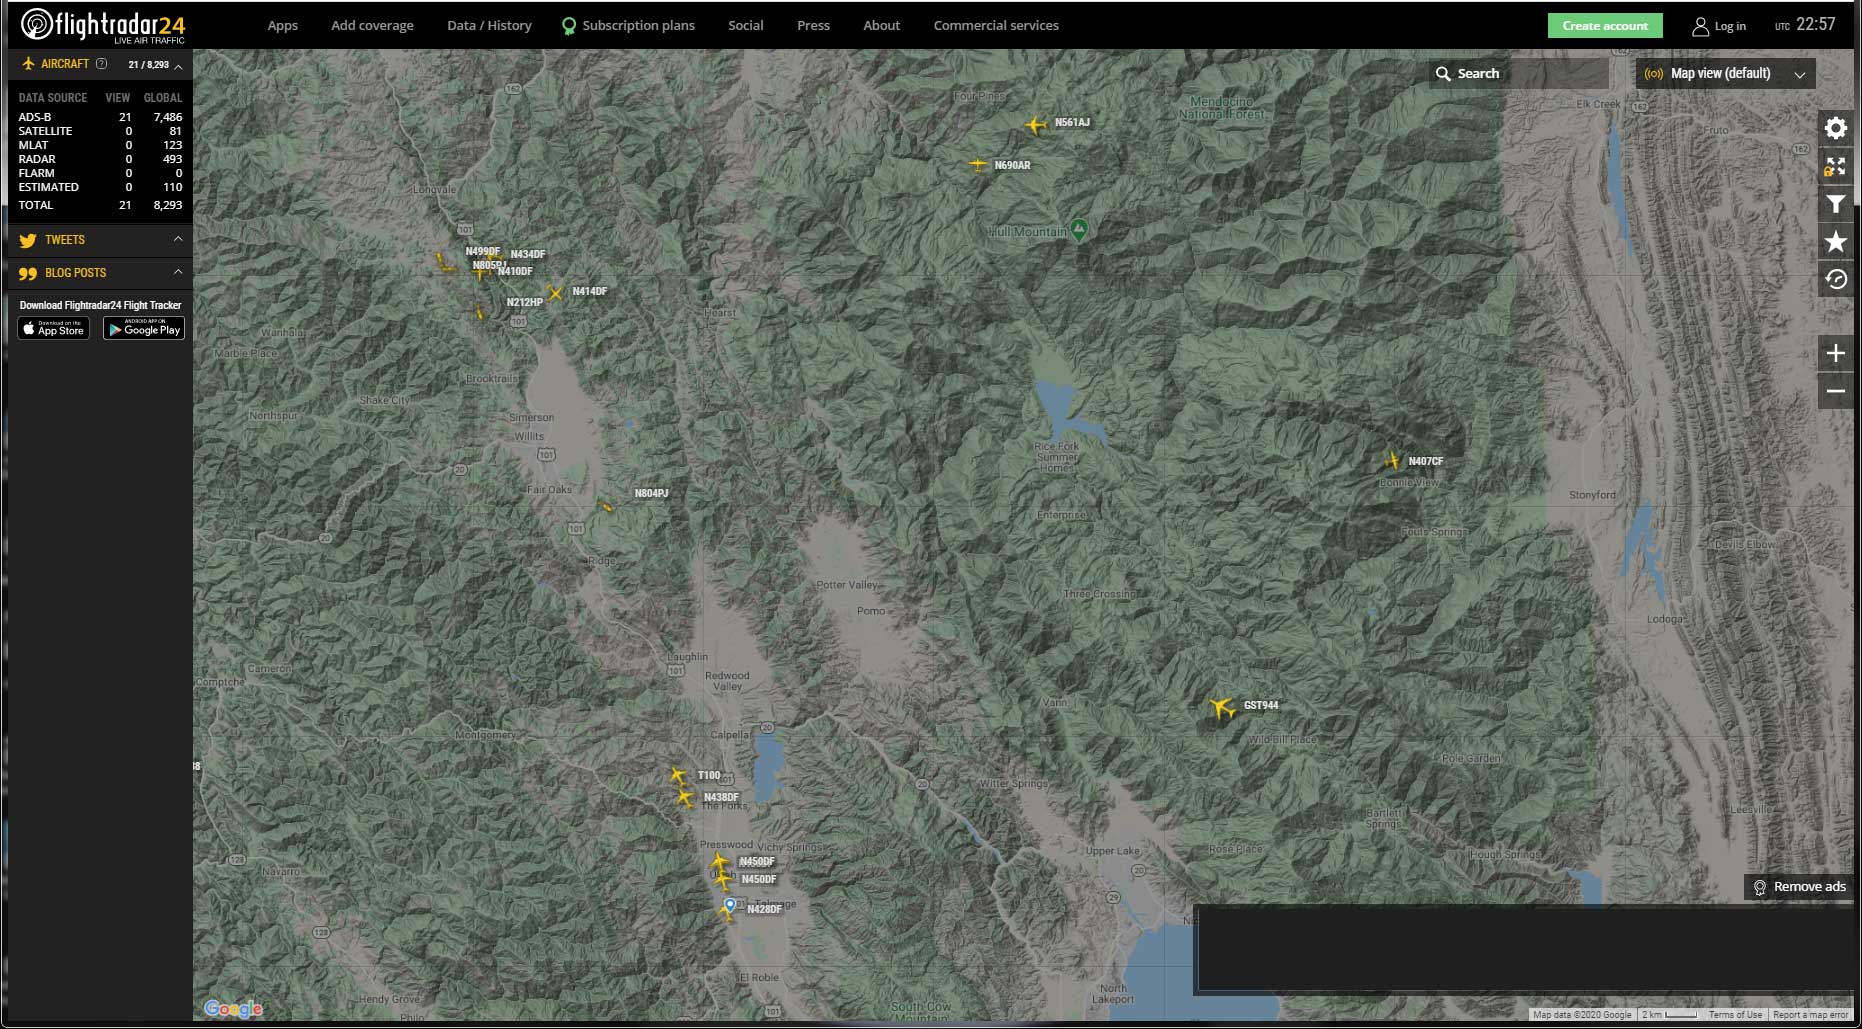
Task: Open map settings gear icon
Action: [x=1835, y=128]
